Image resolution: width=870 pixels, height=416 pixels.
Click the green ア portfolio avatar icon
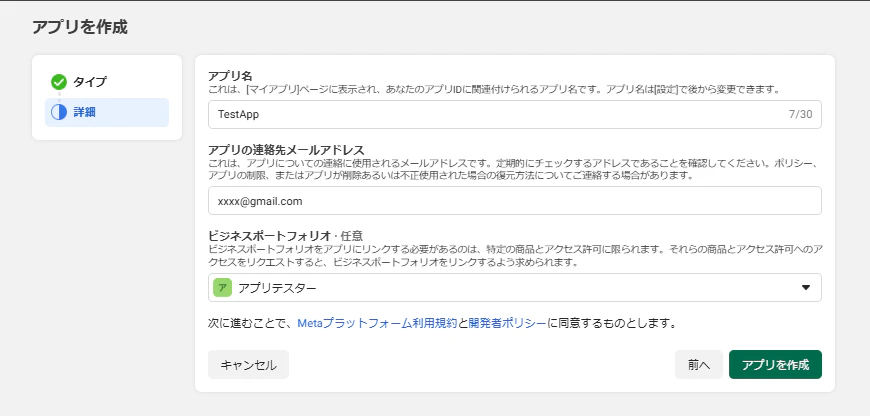pos(222,287)
